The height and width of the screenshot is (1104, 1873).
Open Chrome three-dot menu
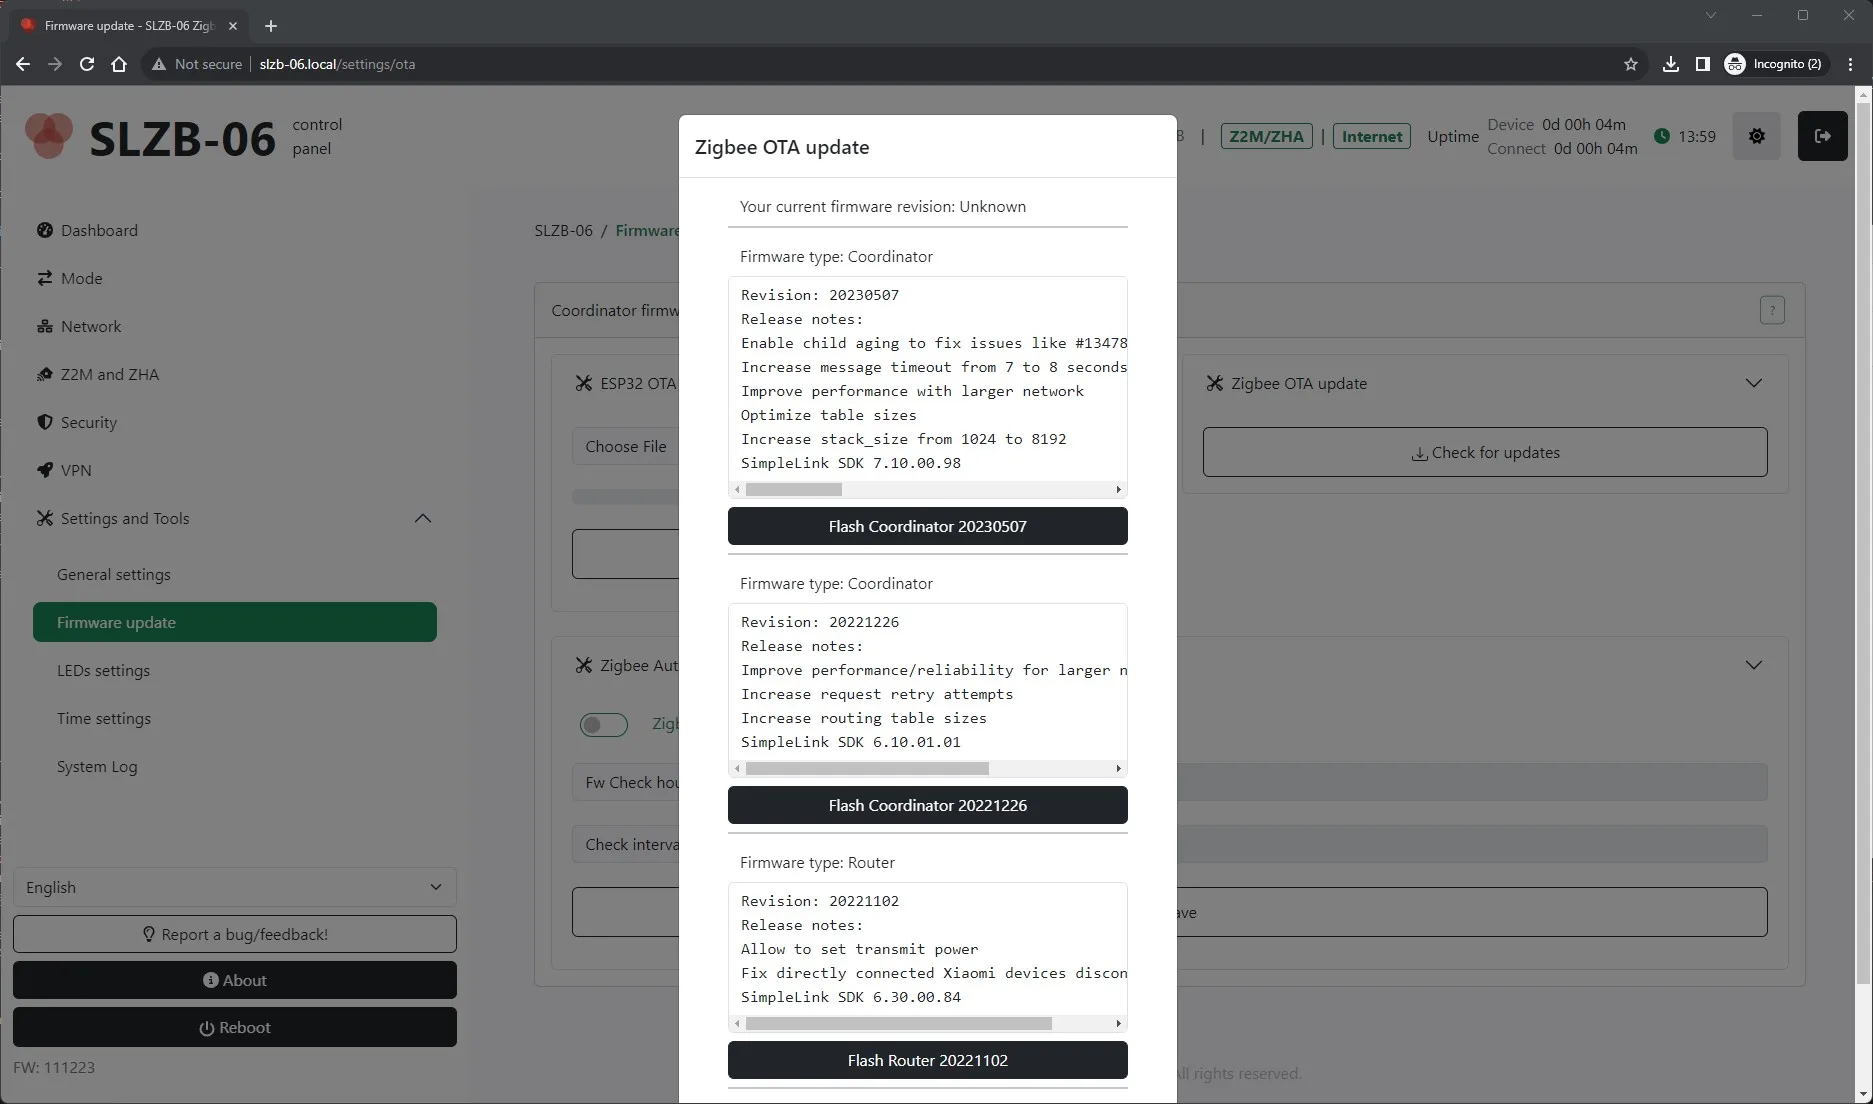coord(1850,64)
